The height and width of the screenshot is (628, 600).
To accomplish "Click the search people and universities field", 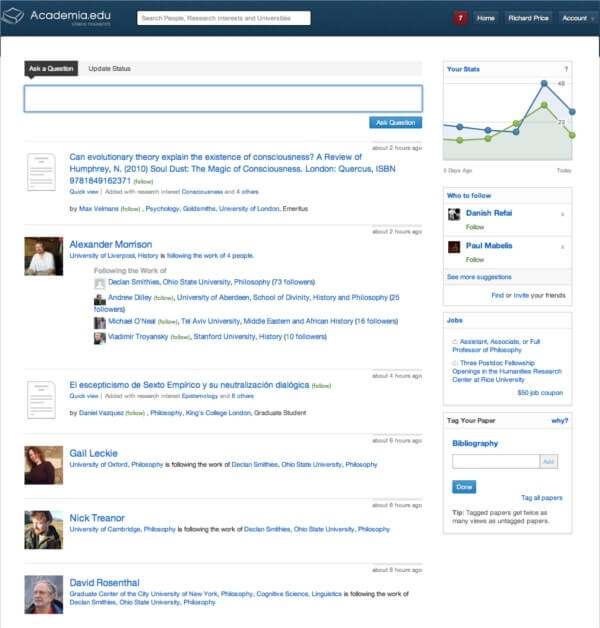I will click(x=223, y=18).
